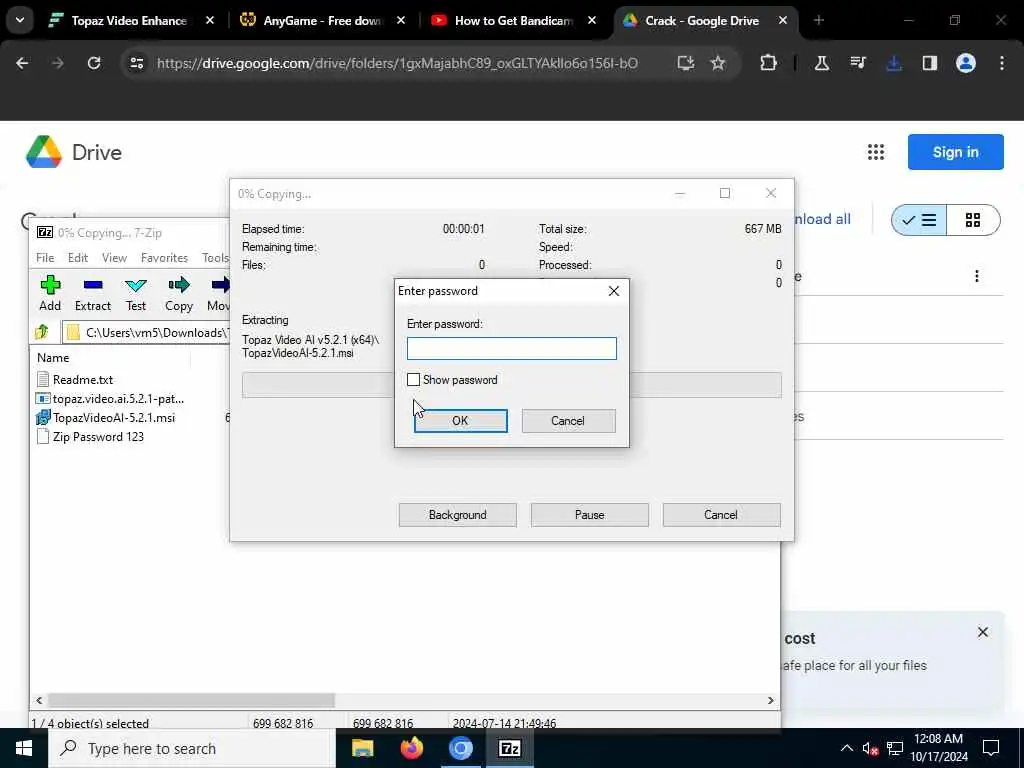Image resolution: width=1024 pixels, height=768 pixels.
Task: Switch Drive to grid layout view
Action: [x=973, y=220]
